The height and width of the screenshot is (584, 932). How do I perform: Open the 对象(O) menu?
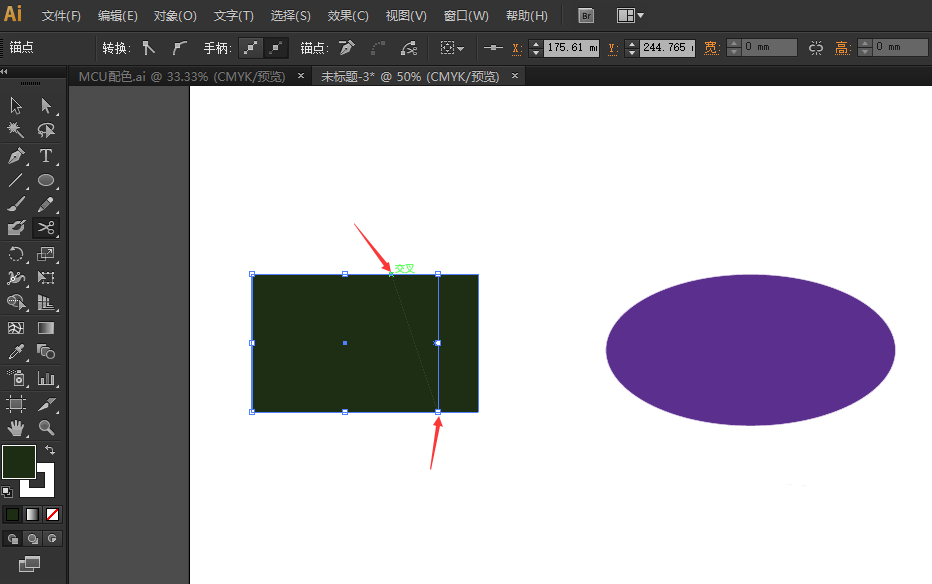click(175, 15)
